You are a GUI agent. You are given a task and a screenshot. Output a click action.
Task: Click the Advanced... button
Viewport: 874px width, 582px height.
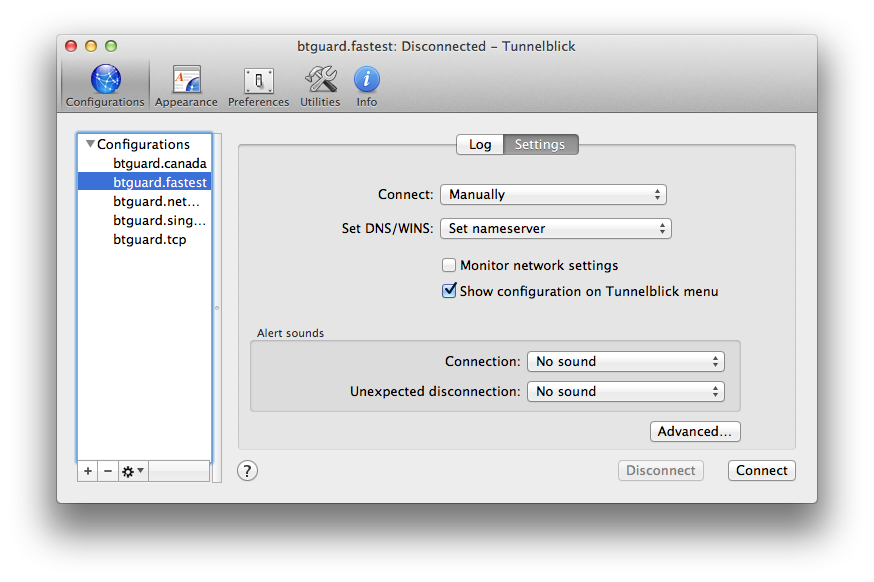pyautogui.click(x=695, y=432)
